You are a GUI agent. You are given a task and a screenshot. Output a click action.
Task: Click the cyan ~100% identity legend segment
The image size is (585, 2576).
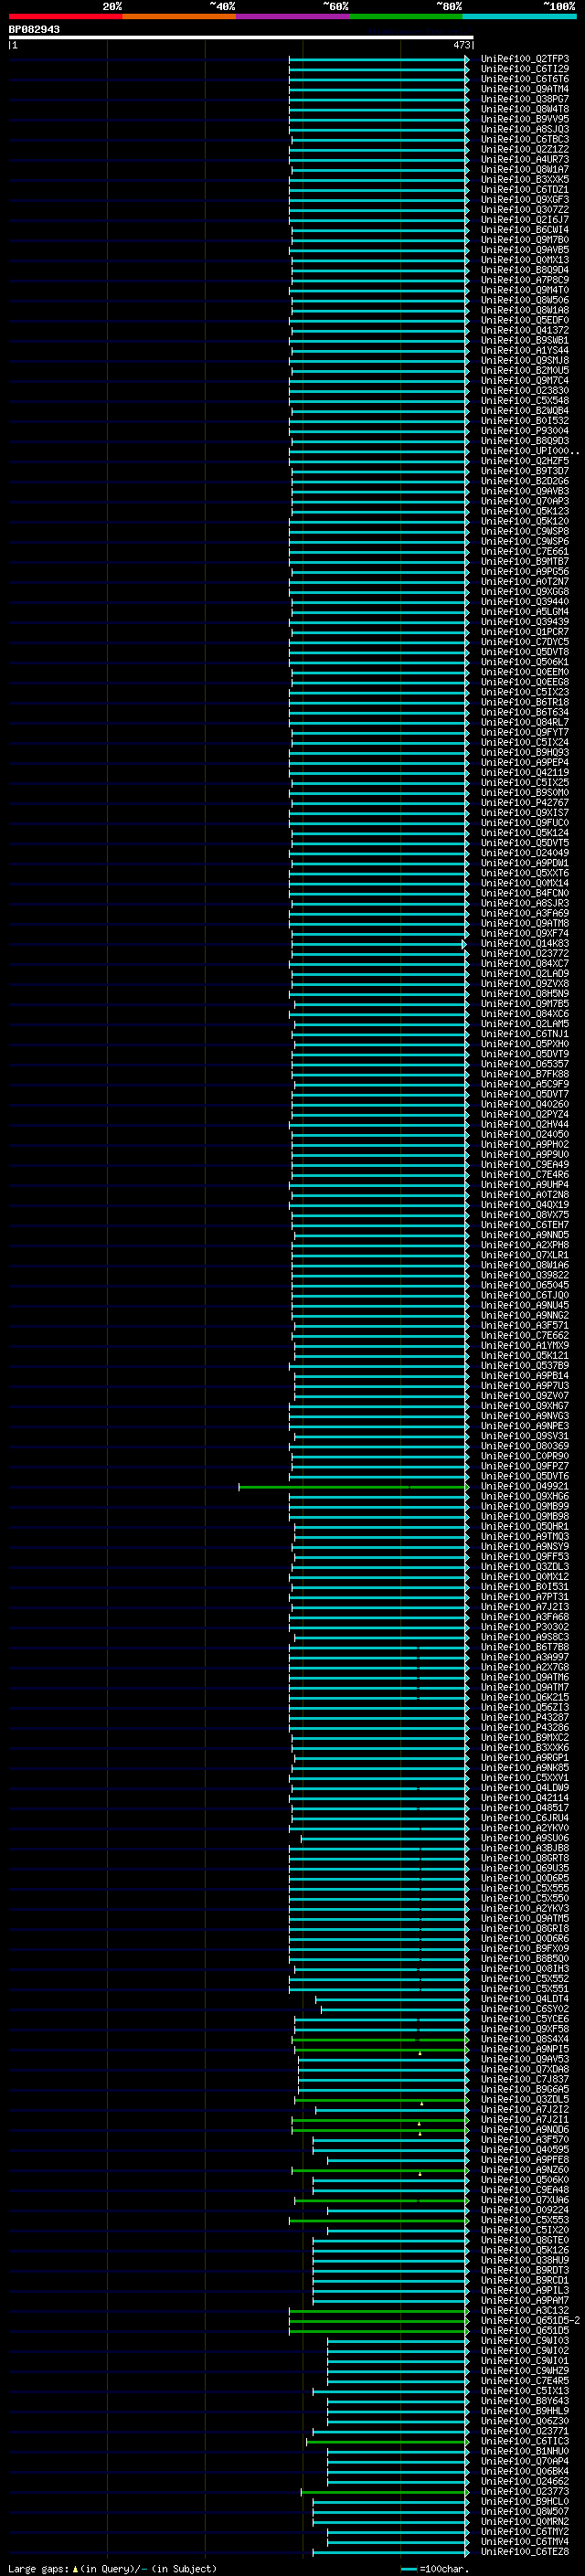(x=520, y=16)
